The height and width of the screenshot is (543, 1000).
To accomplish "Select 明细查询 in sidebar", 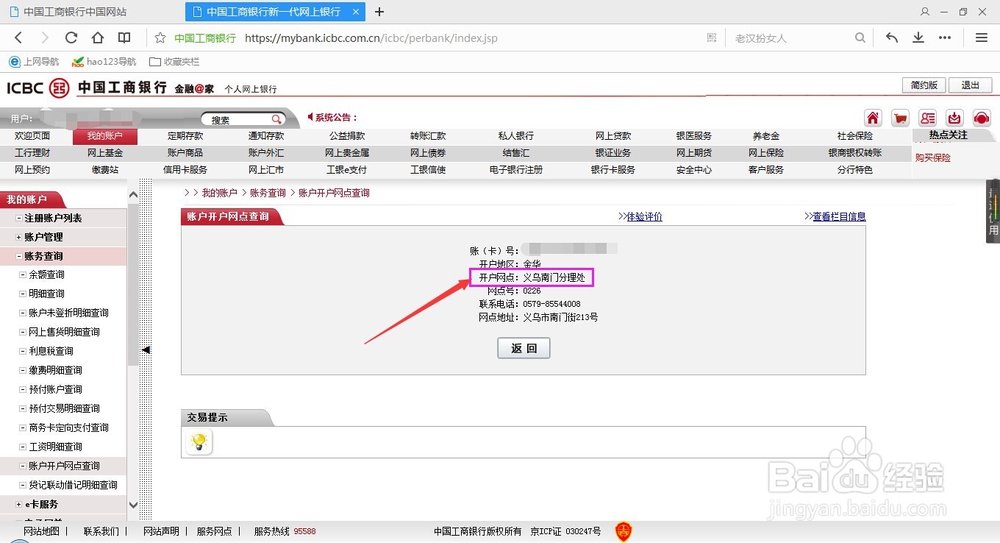I will [47, 294].
